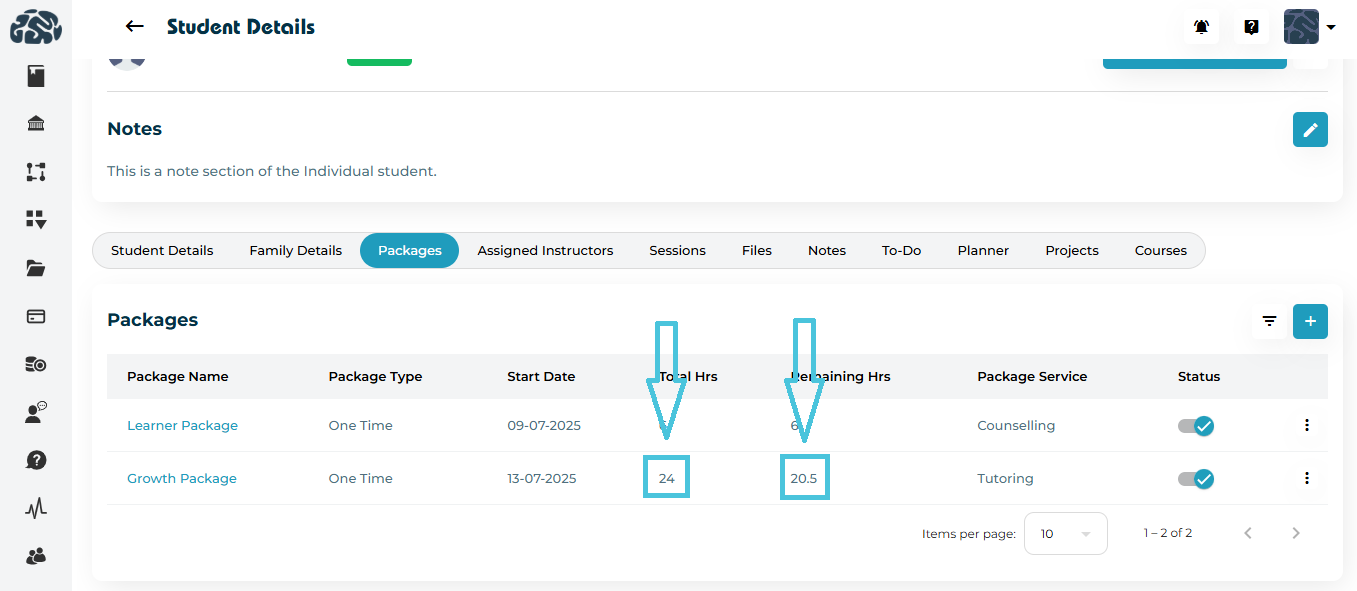
Task: Click the credit card icon in sidebar
Action: (x=36, y=316)
